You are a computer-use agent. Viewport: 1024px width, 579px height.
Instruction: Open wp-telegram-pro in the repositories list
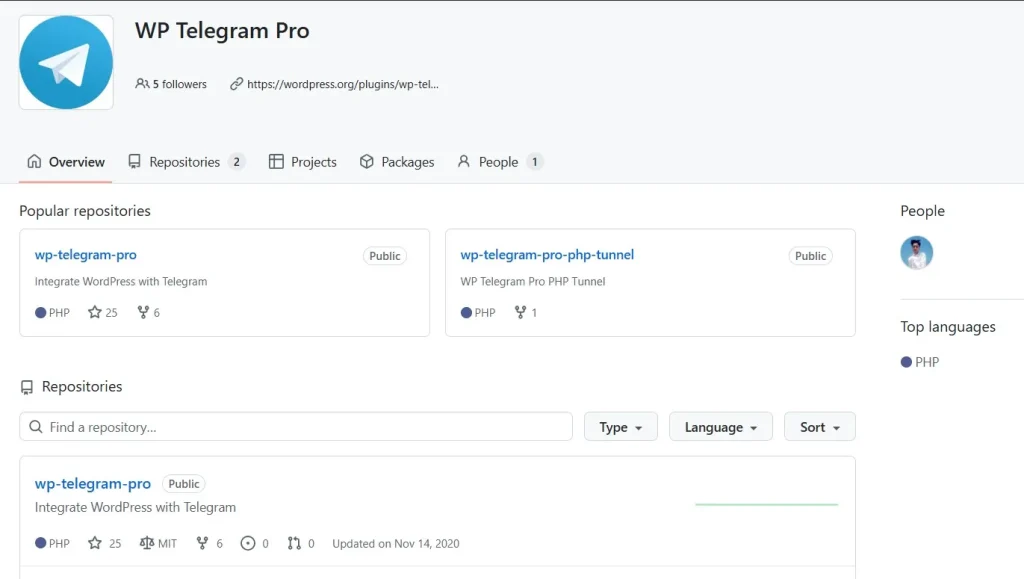93,484
